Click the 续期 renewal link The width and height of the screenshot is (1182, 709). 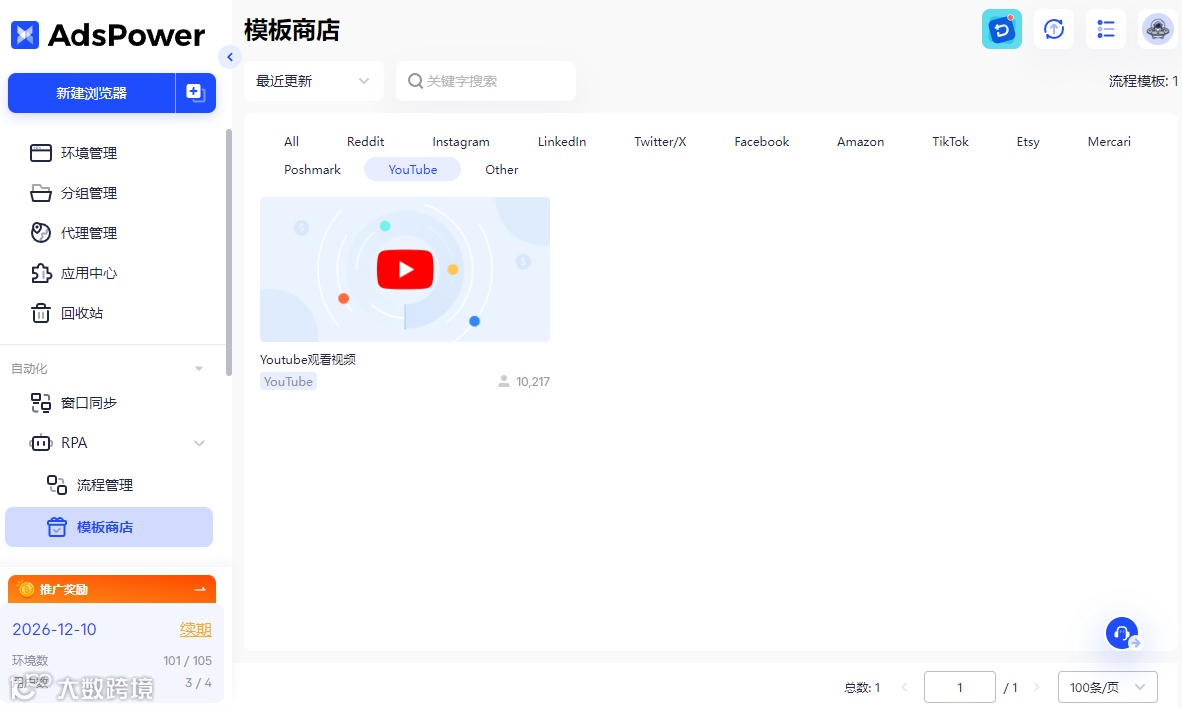195,629
